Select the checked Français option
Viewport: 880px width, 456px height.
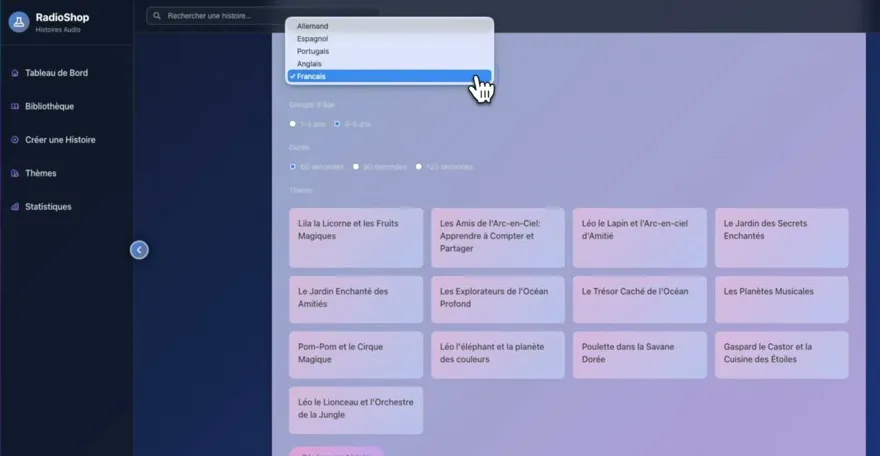(389, 76)
